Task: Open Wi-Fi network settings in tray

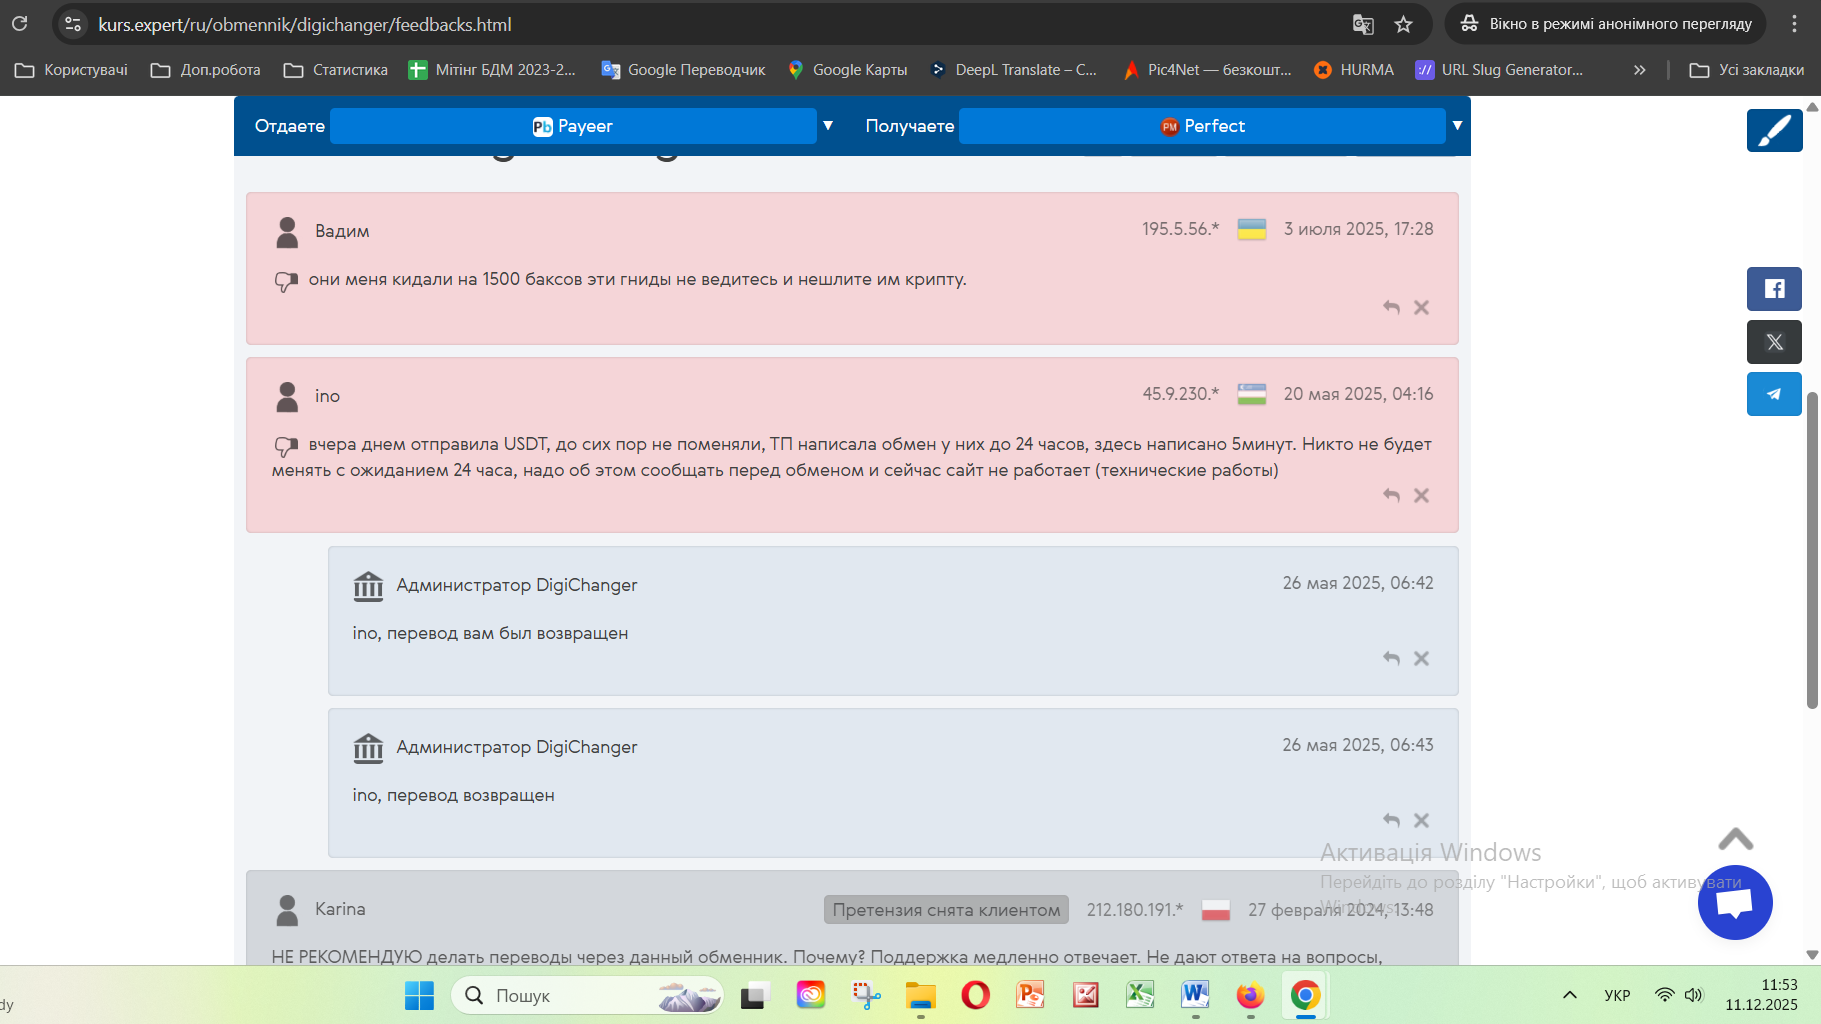Action: pyautogui.click(x=1665, y=995)
